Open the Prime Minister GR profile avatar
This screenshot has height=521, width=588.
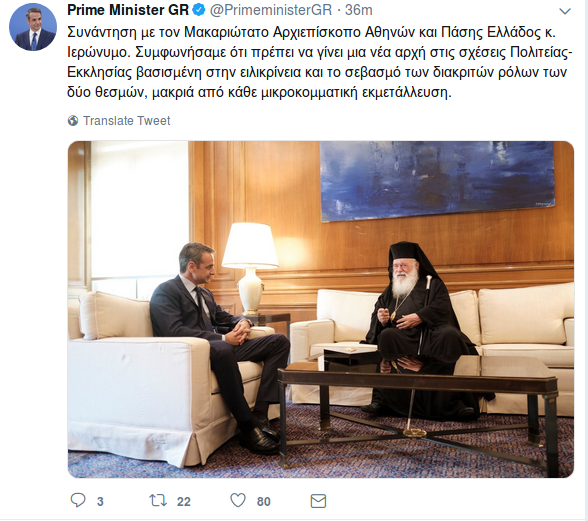click(33, 27)
